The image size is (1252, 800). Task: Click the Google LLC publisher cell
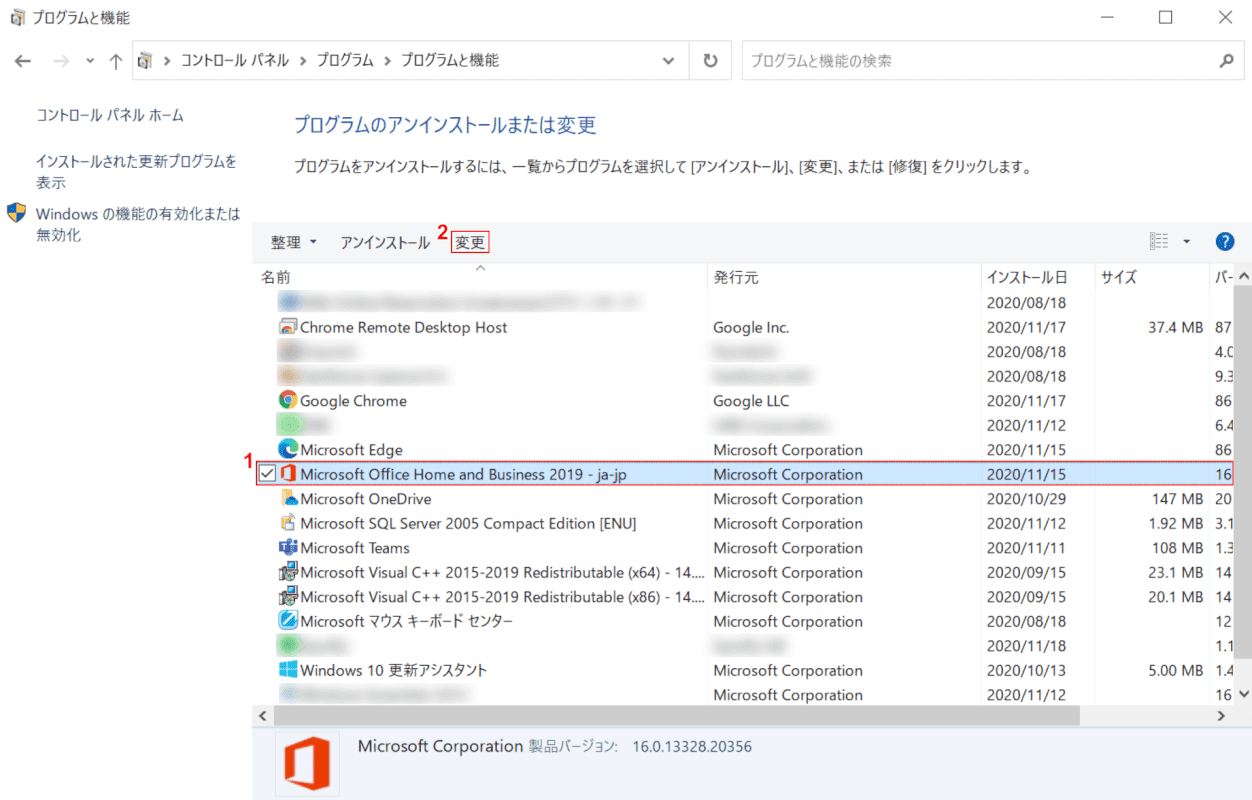(751, 401)
